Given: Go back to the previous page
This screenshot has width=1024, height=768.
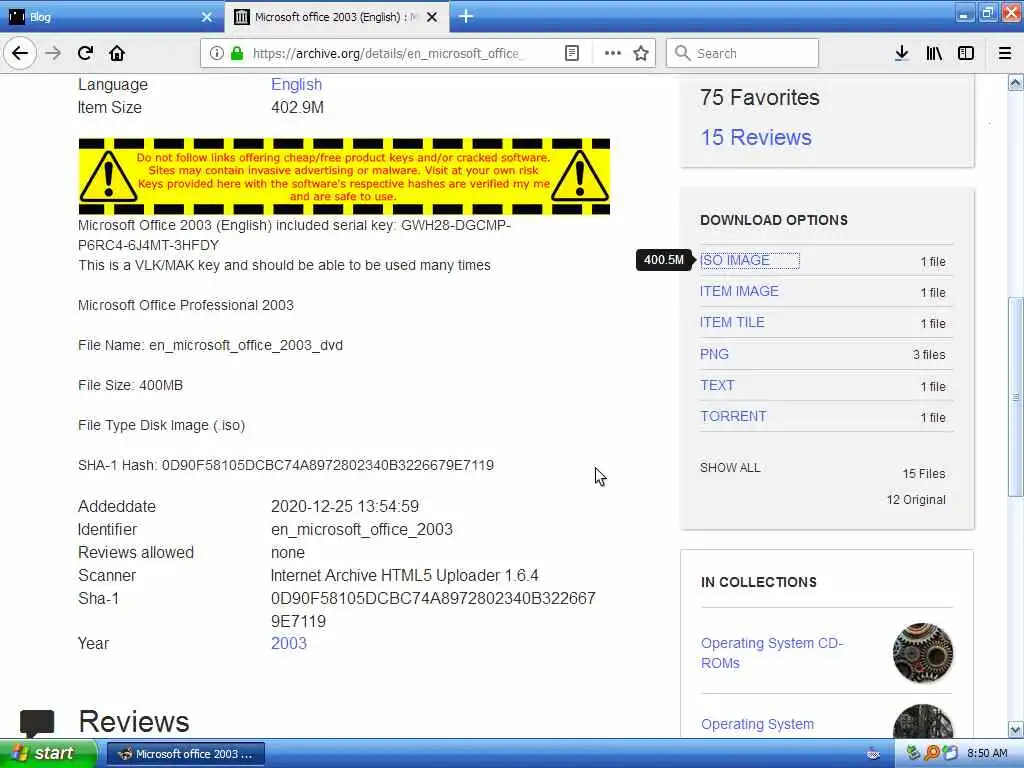Looking at the screenshot, I should (20, 53).
